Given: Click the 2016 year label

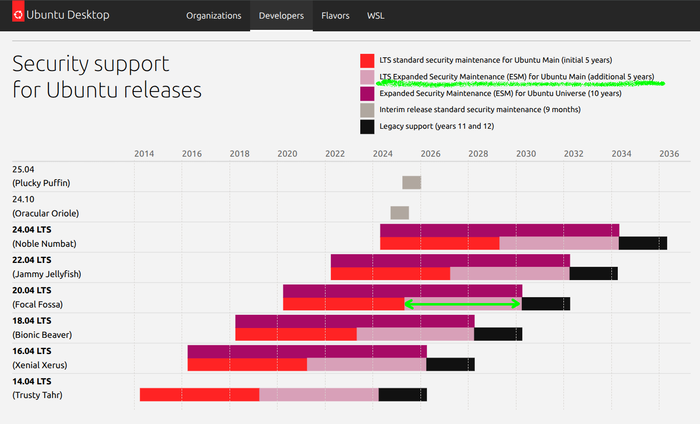Looking at the screenshot, I should click(192, 154).
